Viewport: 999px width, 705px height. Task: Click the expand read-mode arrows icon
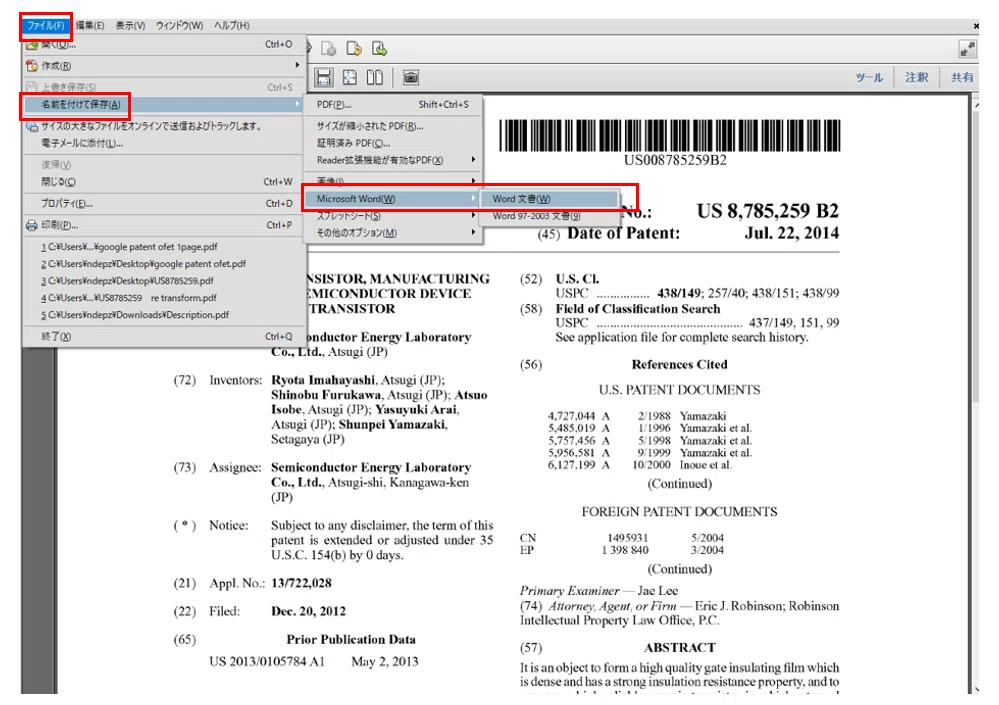point(967,49)
